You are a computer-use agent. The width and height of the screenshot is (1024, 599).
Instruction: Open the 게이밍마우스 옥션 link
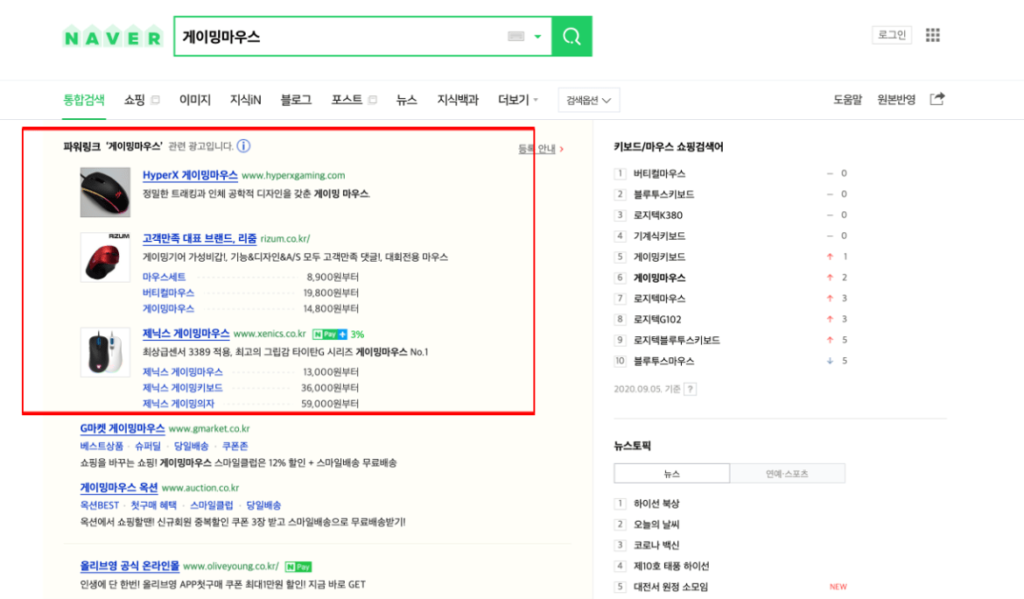pos(119,488)
